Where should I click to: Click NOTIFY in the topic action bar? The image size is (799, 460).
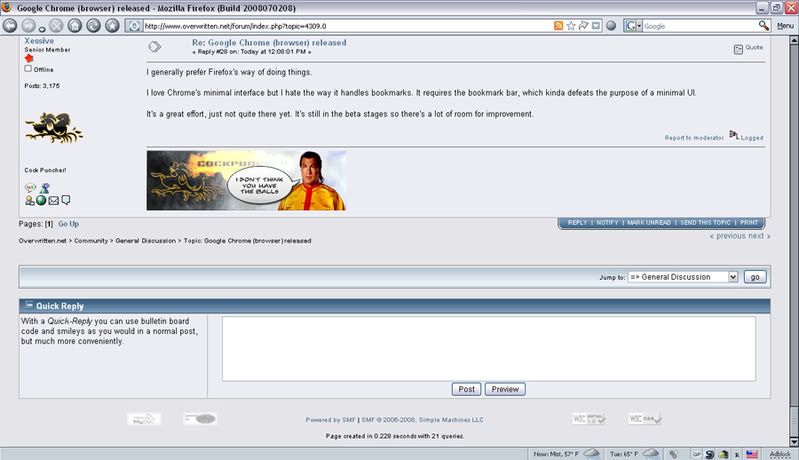click(x=607, y=223)
